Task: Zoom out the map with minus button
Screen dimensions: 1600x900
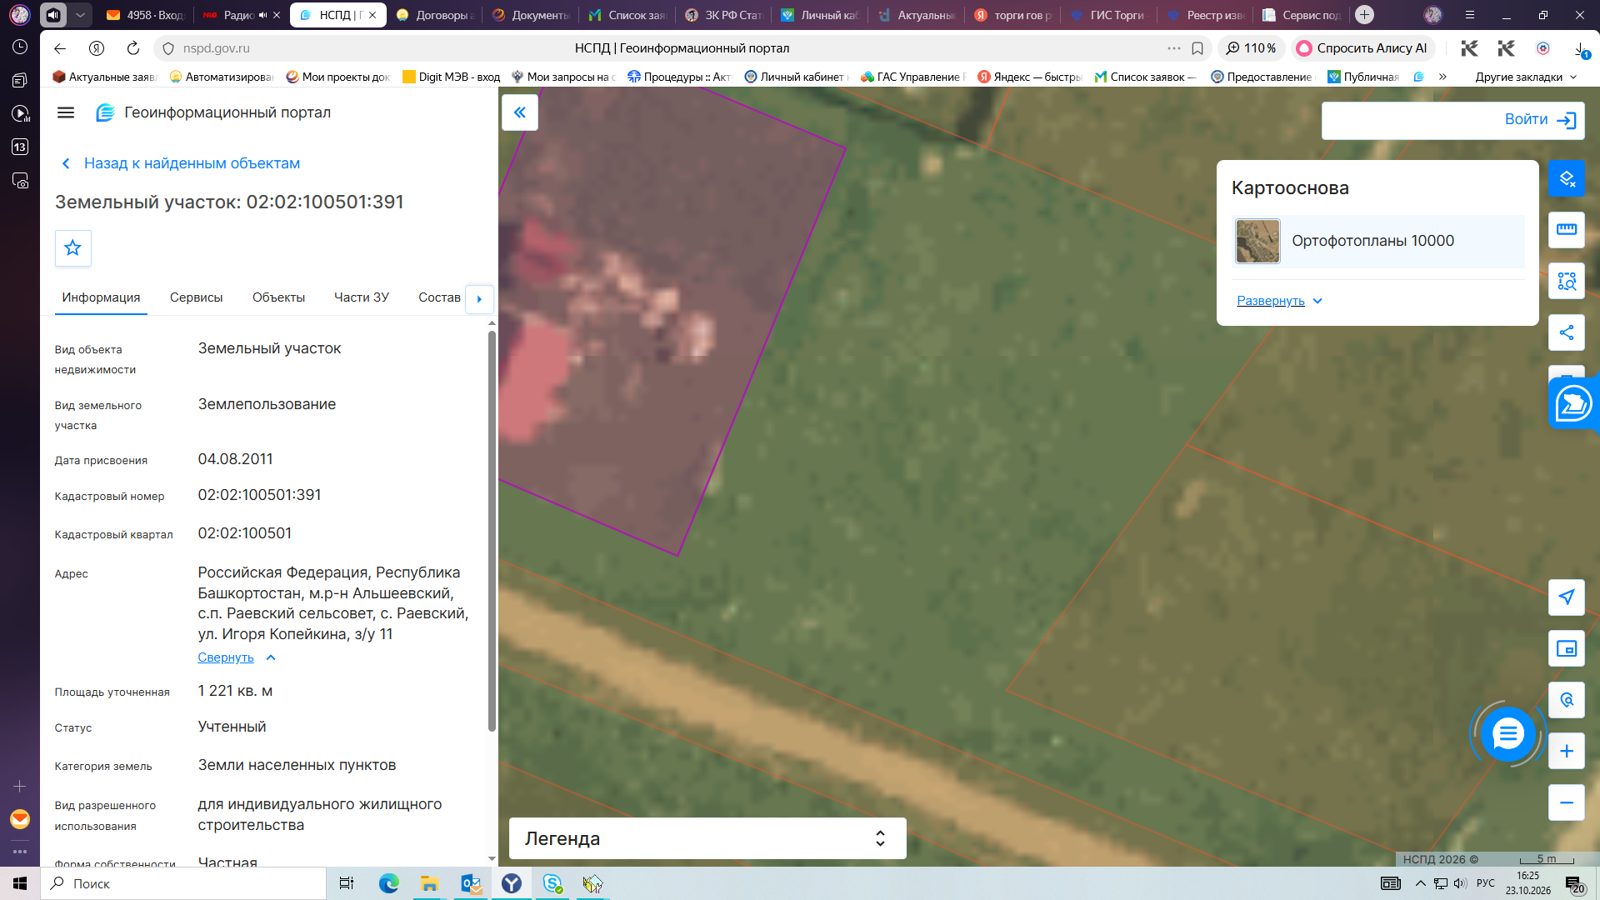Action: (1566, 803)
